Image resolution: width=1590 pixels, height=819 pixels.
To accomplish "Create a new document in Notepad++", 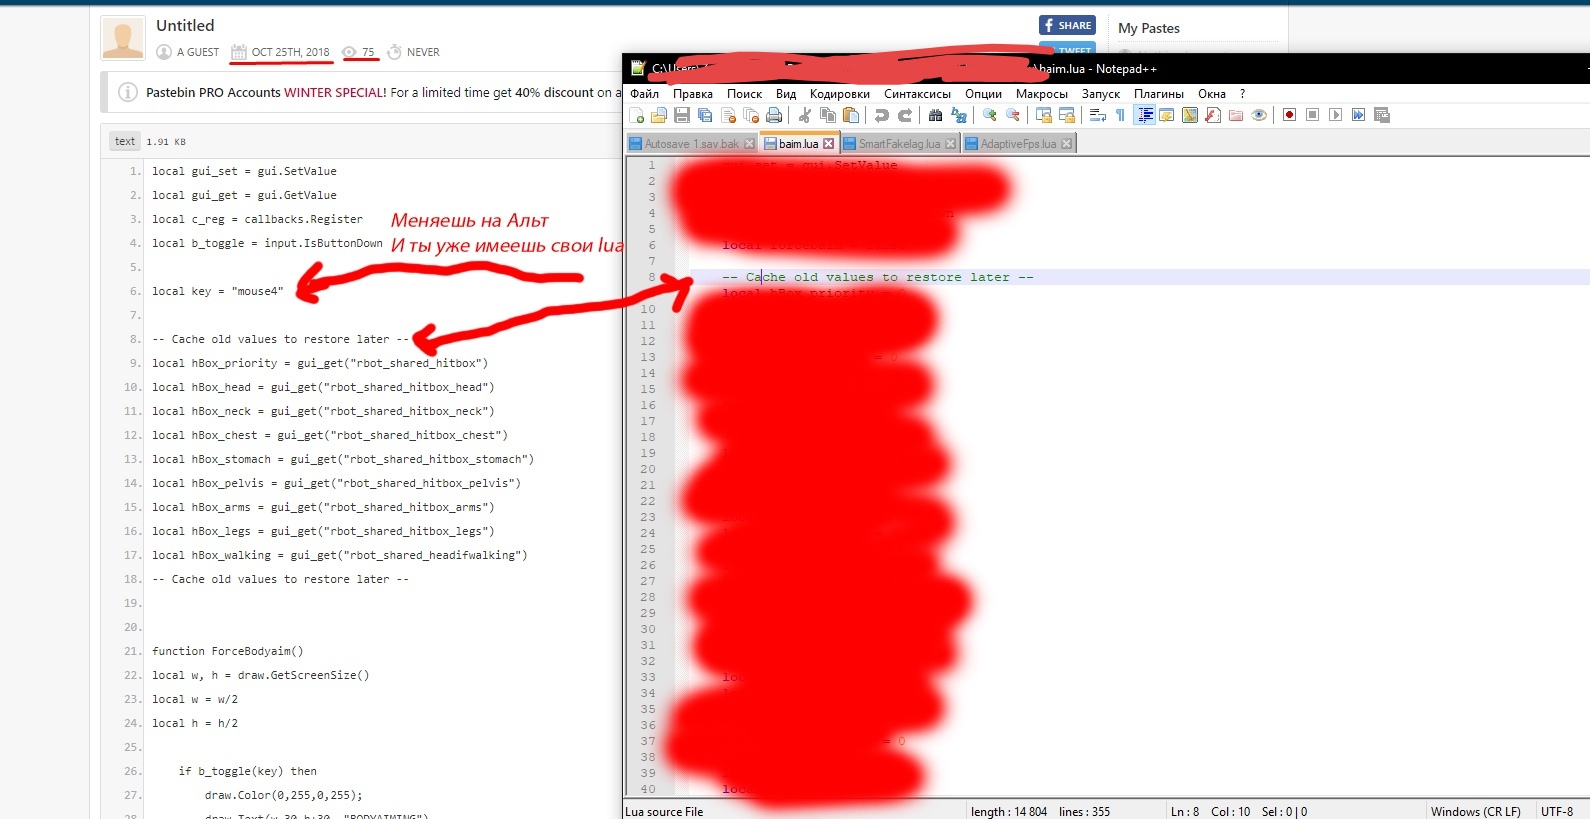I will (636, 115).
